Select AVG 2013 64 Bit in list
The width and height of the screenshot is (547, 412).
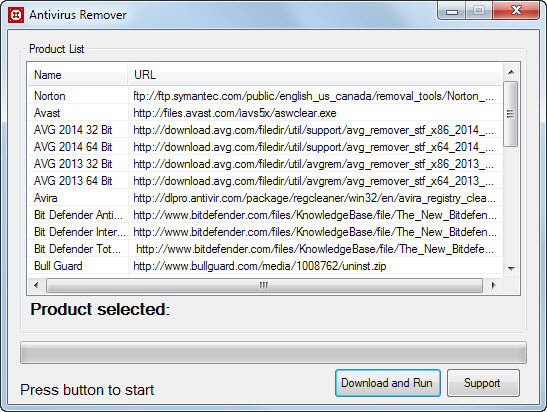pos(265,181)
